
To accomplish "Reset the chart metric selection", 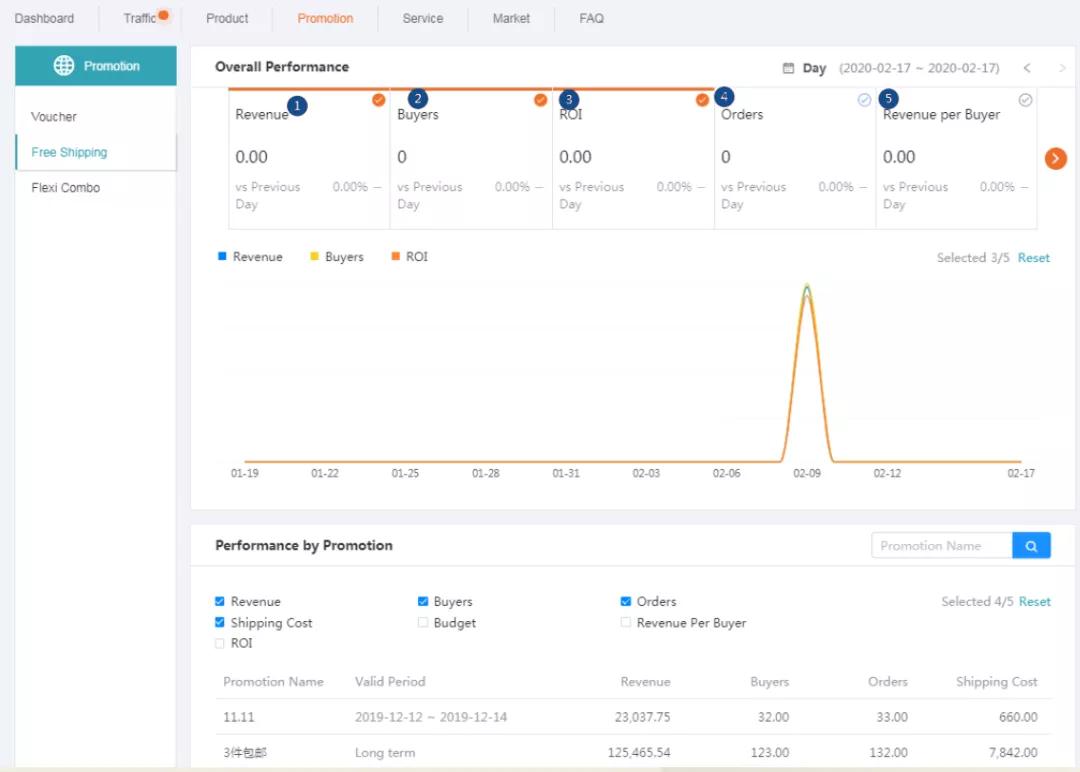I will click(1034, 258).
